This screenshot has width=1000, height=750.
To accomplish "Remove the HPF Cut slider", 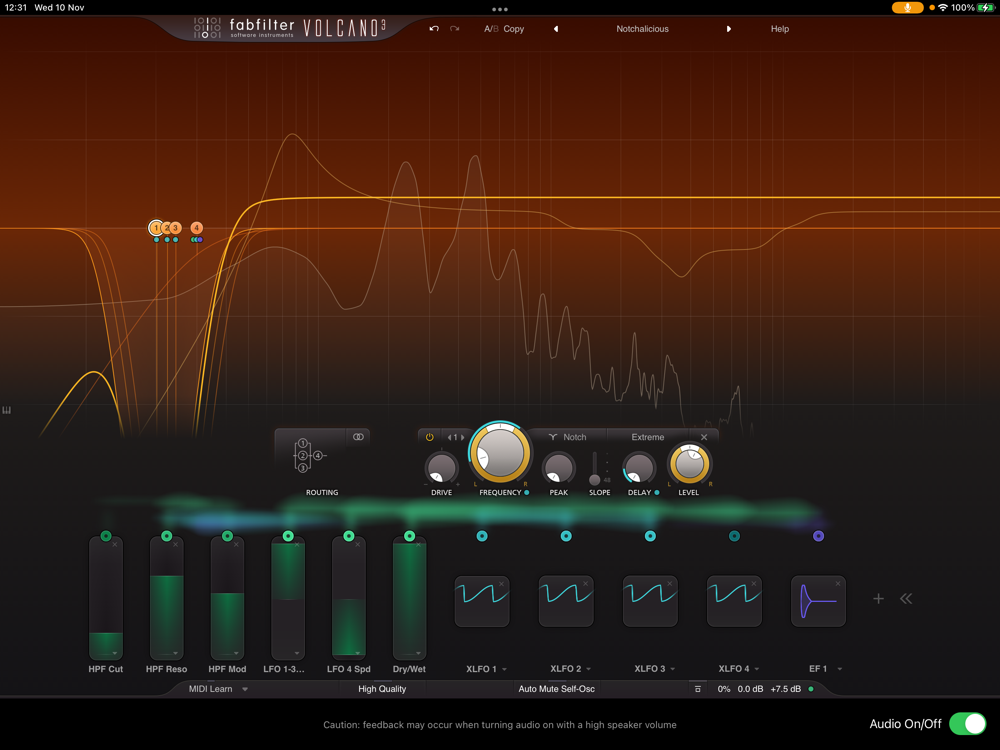I will [x=115, y=545].
